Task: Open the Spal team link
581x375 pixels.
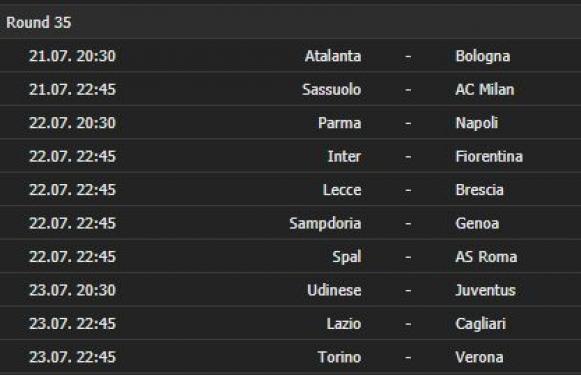Action: 346,257
